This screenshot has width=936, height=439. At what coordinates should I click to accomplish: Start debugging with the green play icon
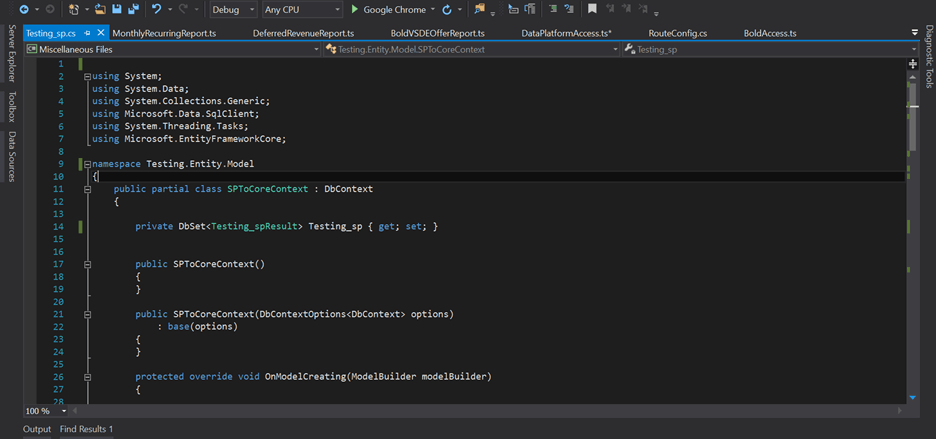pos(354,9)
